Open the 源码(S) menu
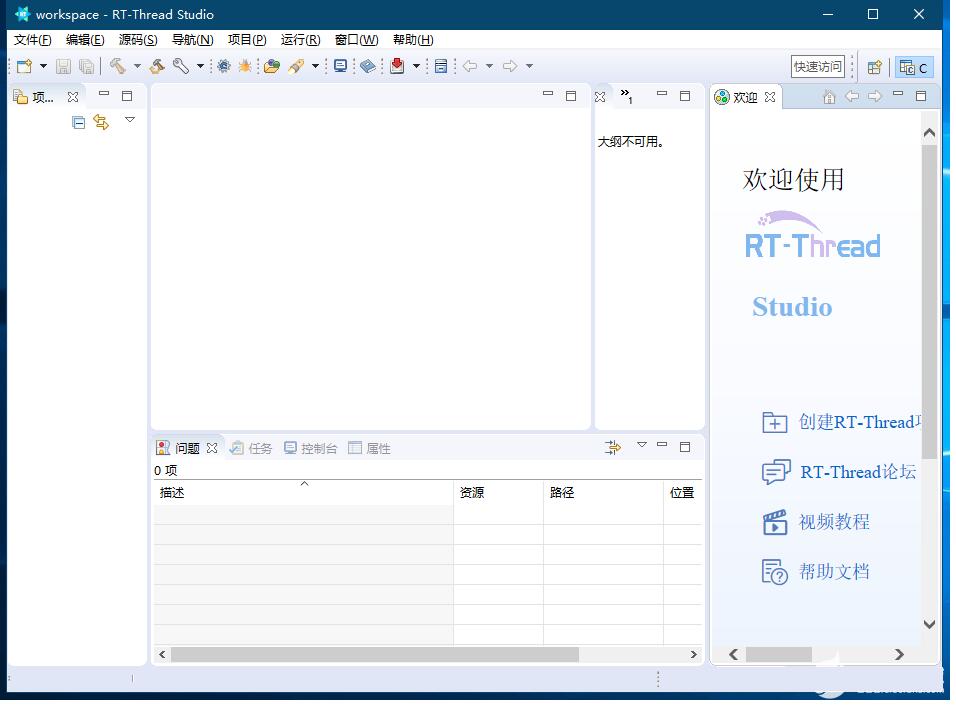This screenshot has width=956, height=706. click(138, 40)
